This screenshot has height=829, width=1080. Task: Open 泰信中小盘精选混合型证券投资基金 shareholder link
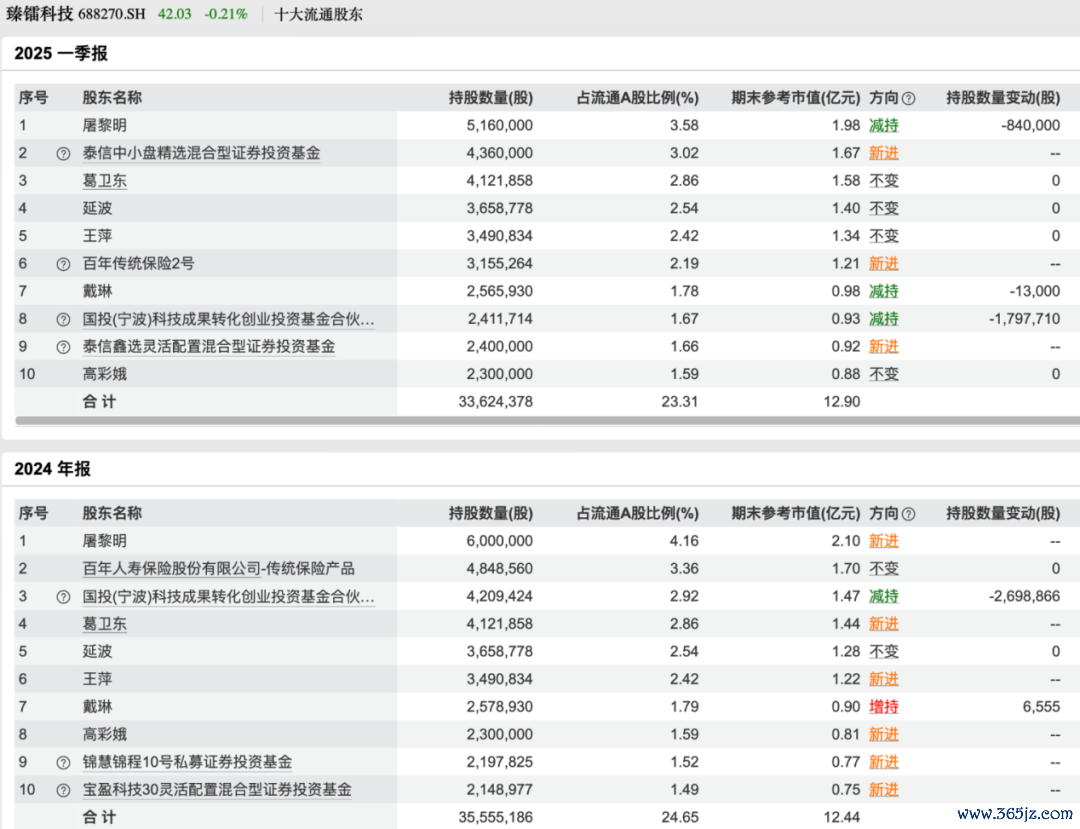point(201,153)
